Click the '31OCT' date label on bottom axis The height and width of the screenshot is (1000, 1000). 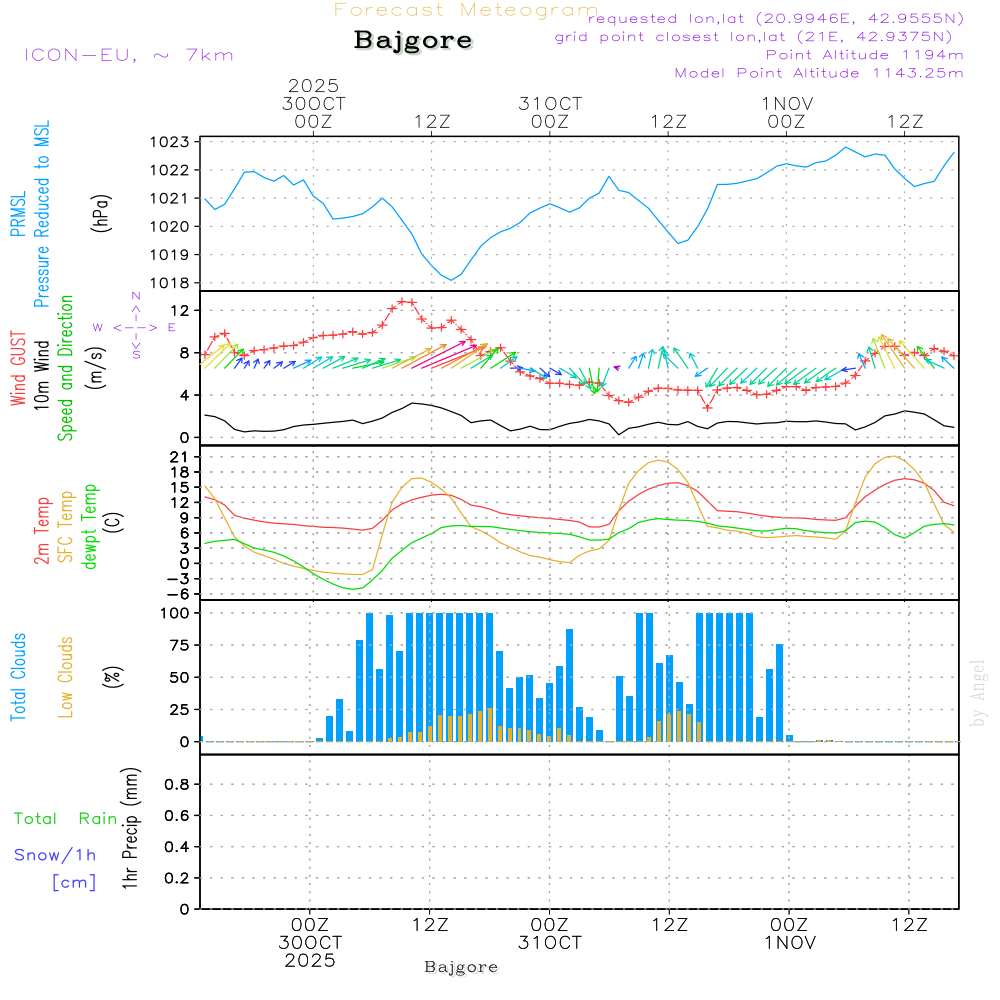click(x=549, y=942)
